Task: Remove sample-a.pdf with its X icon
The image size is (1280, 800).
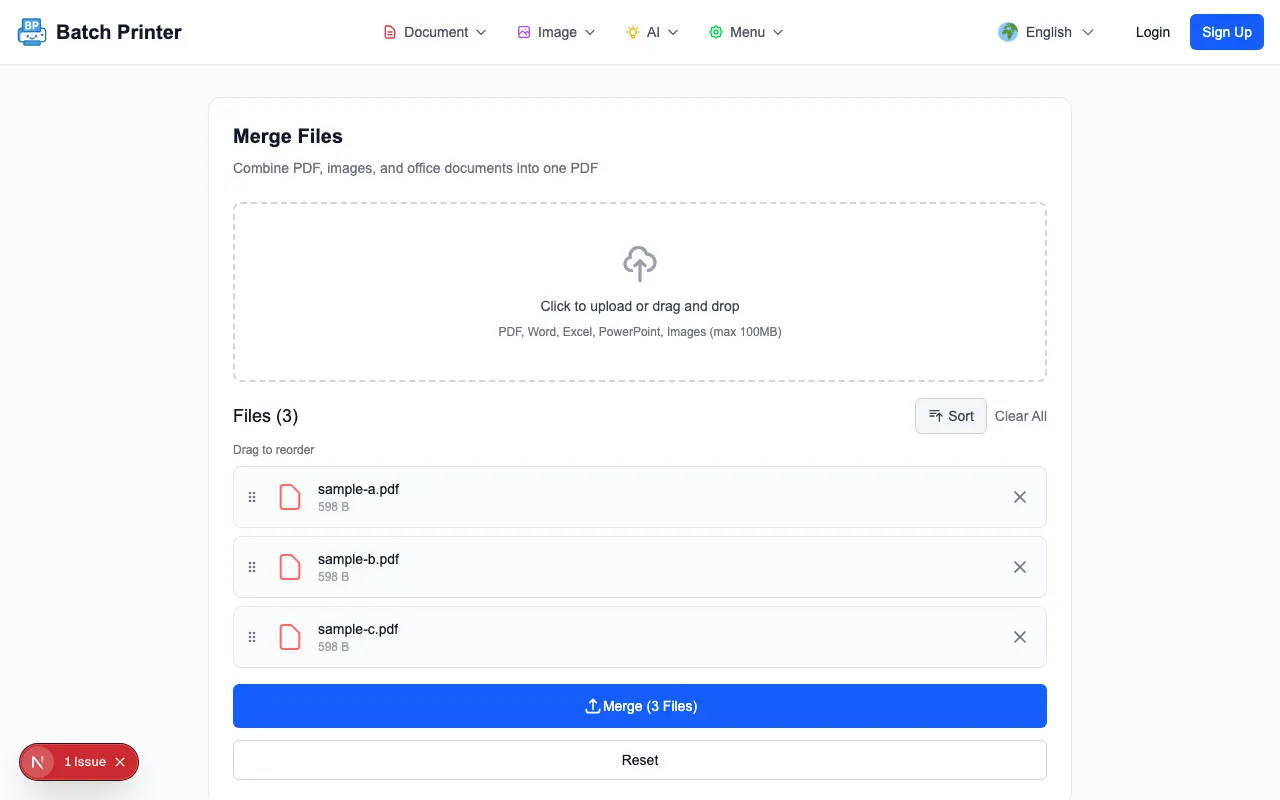Action: point(1020,497)
